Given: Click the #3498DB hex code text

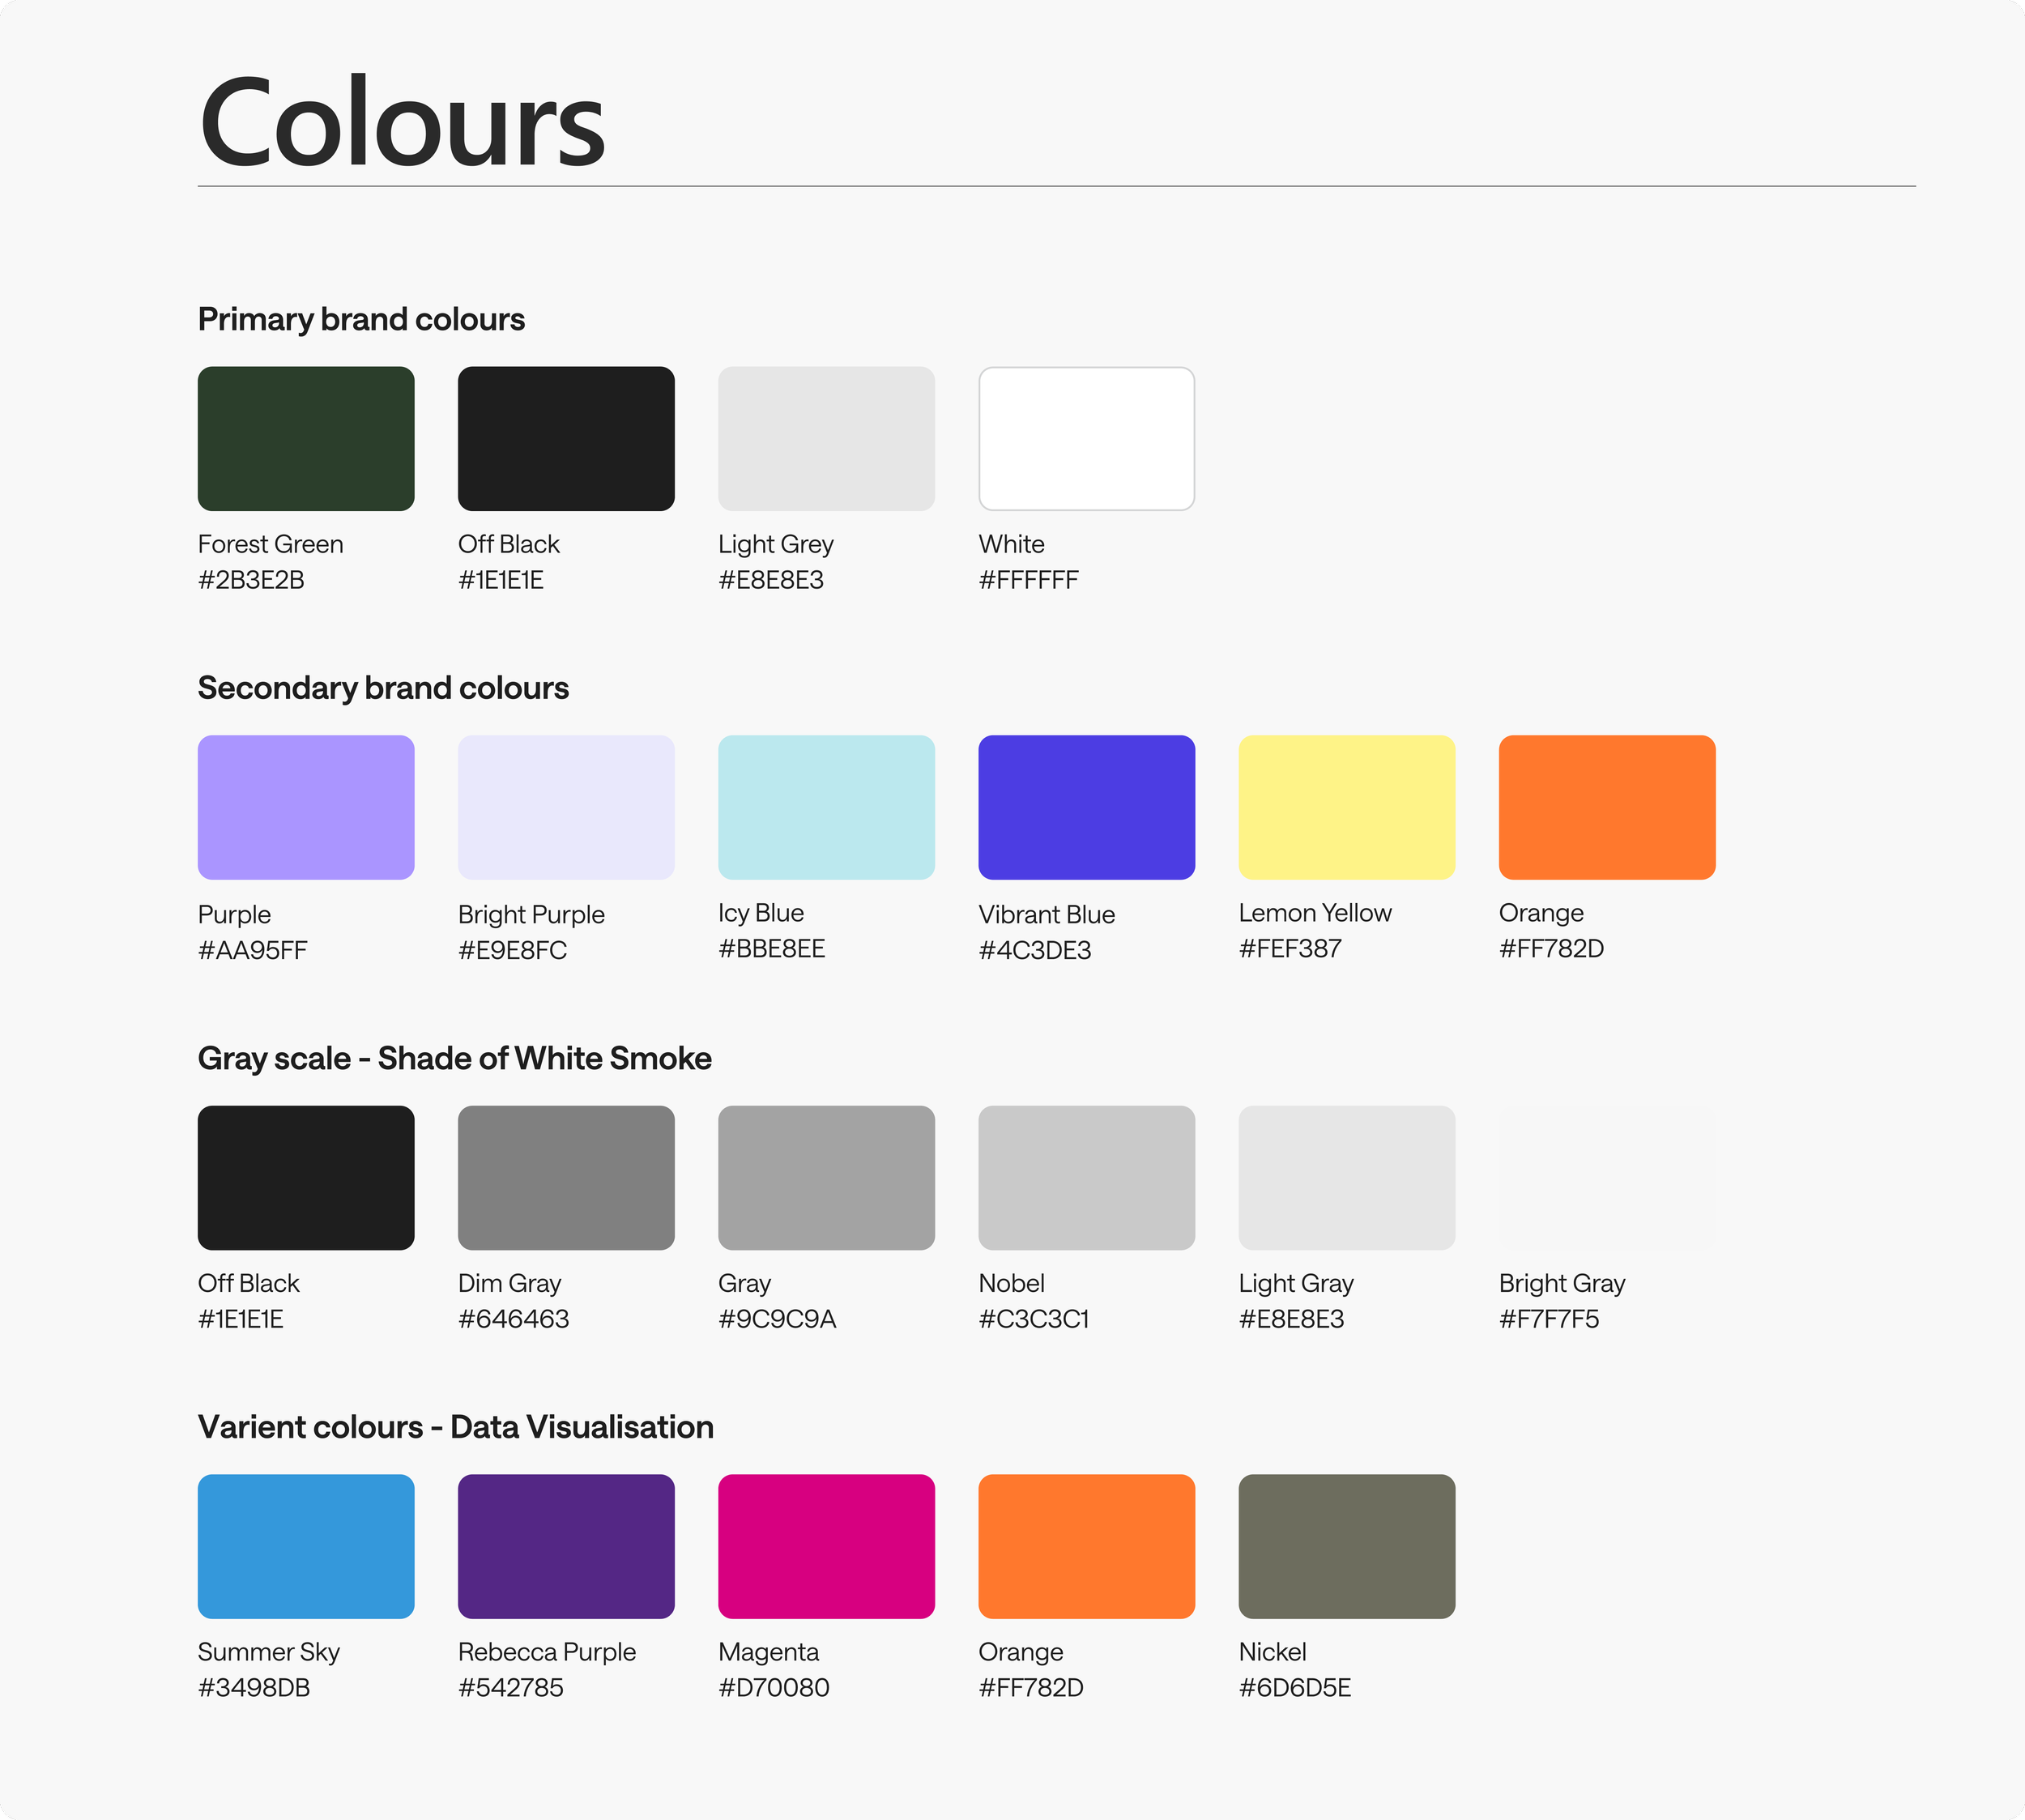Looking at the screenshot, I should tap(254, 1688).
